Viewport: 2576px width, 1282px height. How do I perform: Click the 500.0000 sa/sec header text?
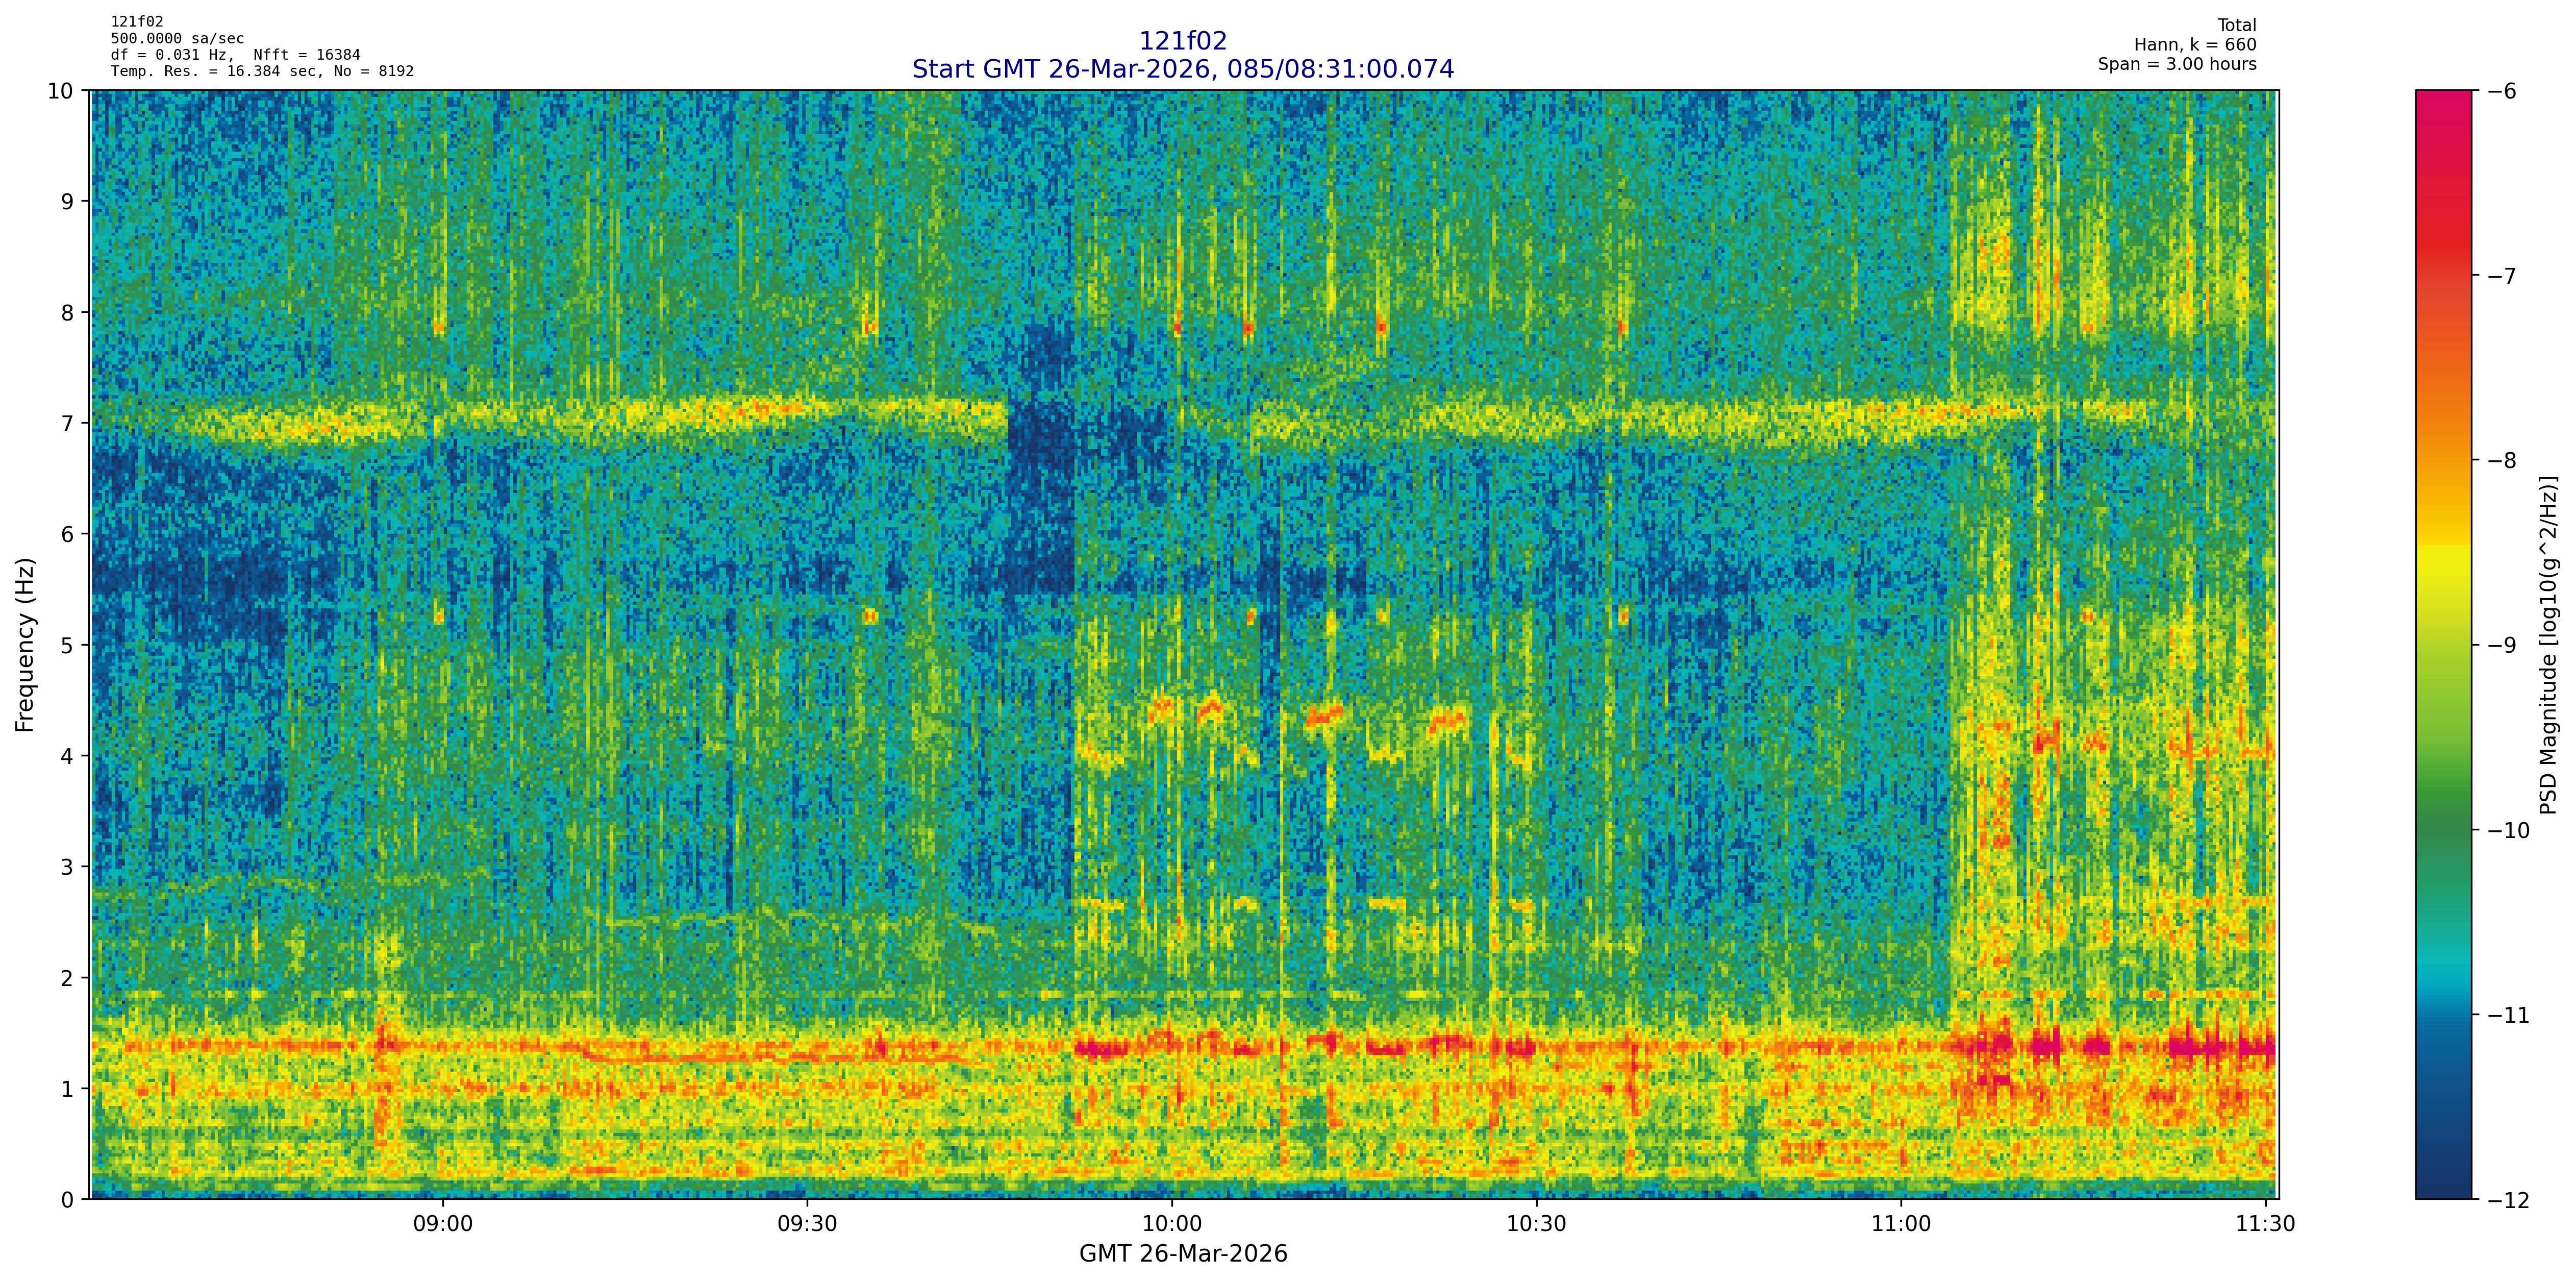coord(177,39)
